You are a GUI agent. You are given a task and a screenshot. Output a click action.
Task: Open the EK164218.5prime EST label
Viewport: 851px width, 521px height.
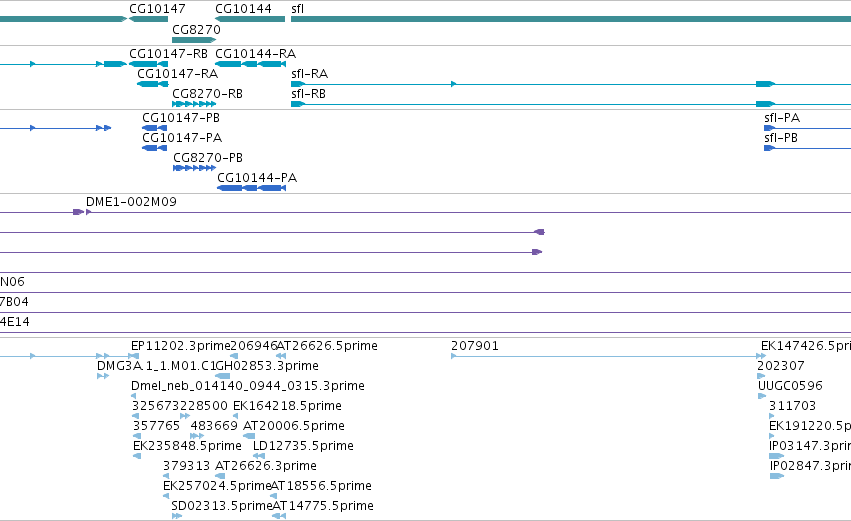click(x=287, y=406)
